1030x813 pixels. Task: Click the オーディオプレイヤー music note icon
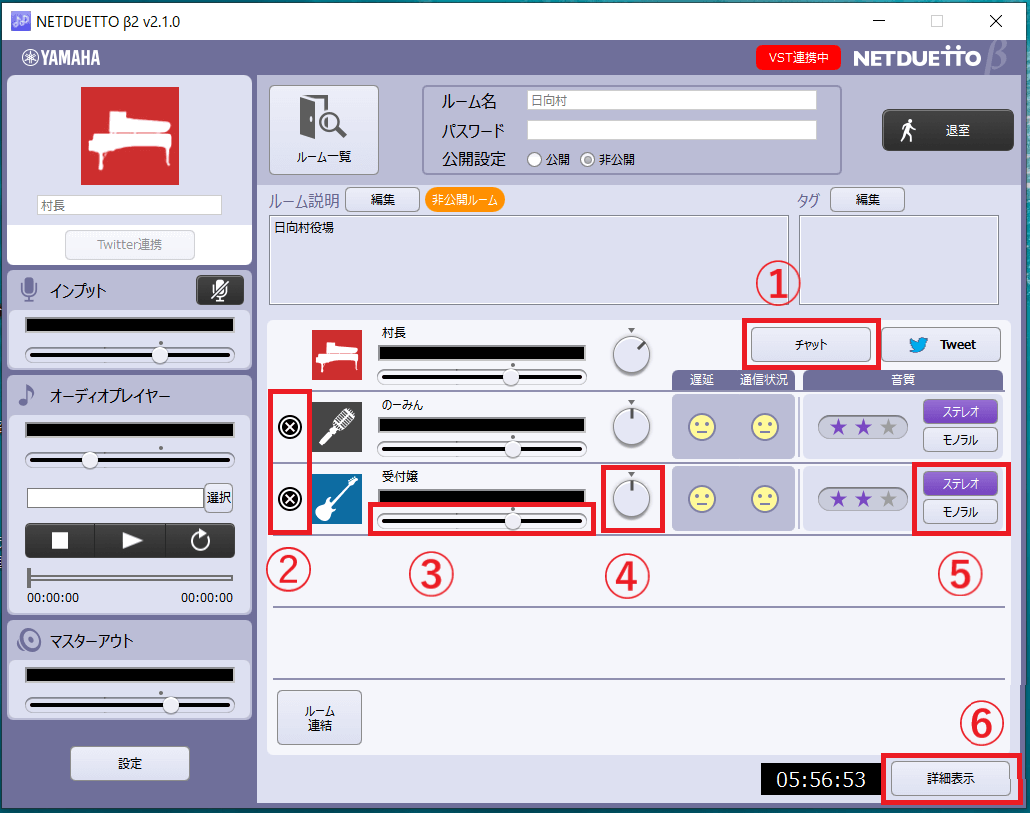(27, 395)
